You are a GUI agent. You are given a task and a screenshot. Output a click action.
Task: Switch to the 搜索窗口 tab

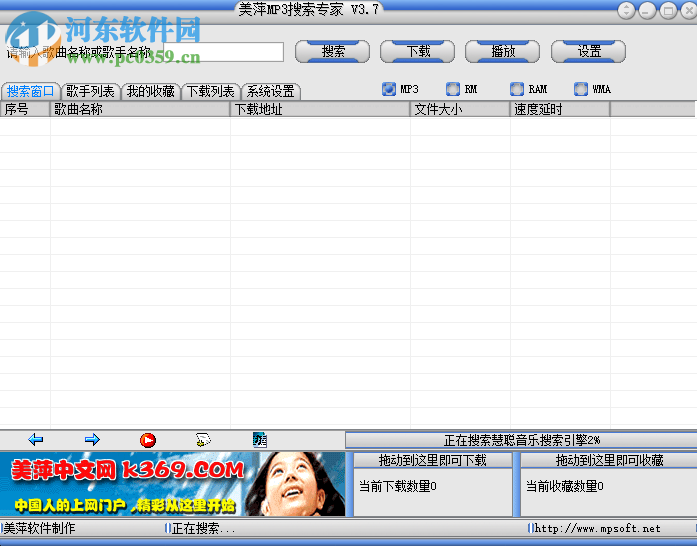30,91
